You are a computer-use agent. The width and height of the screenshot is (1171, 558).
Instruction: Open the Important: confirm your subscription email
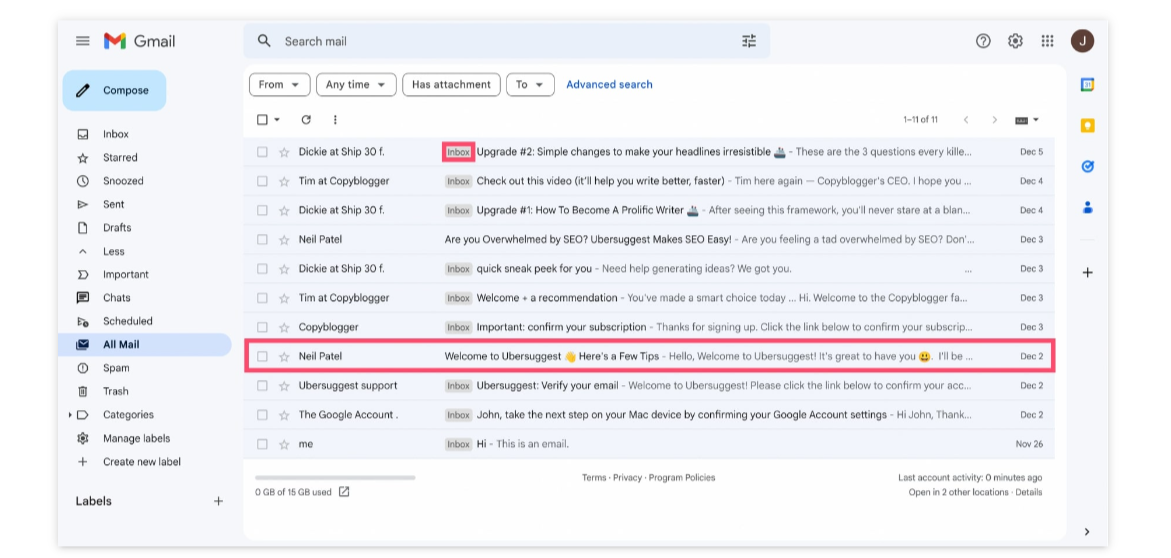pyautogui.click(x=649, y=327)
